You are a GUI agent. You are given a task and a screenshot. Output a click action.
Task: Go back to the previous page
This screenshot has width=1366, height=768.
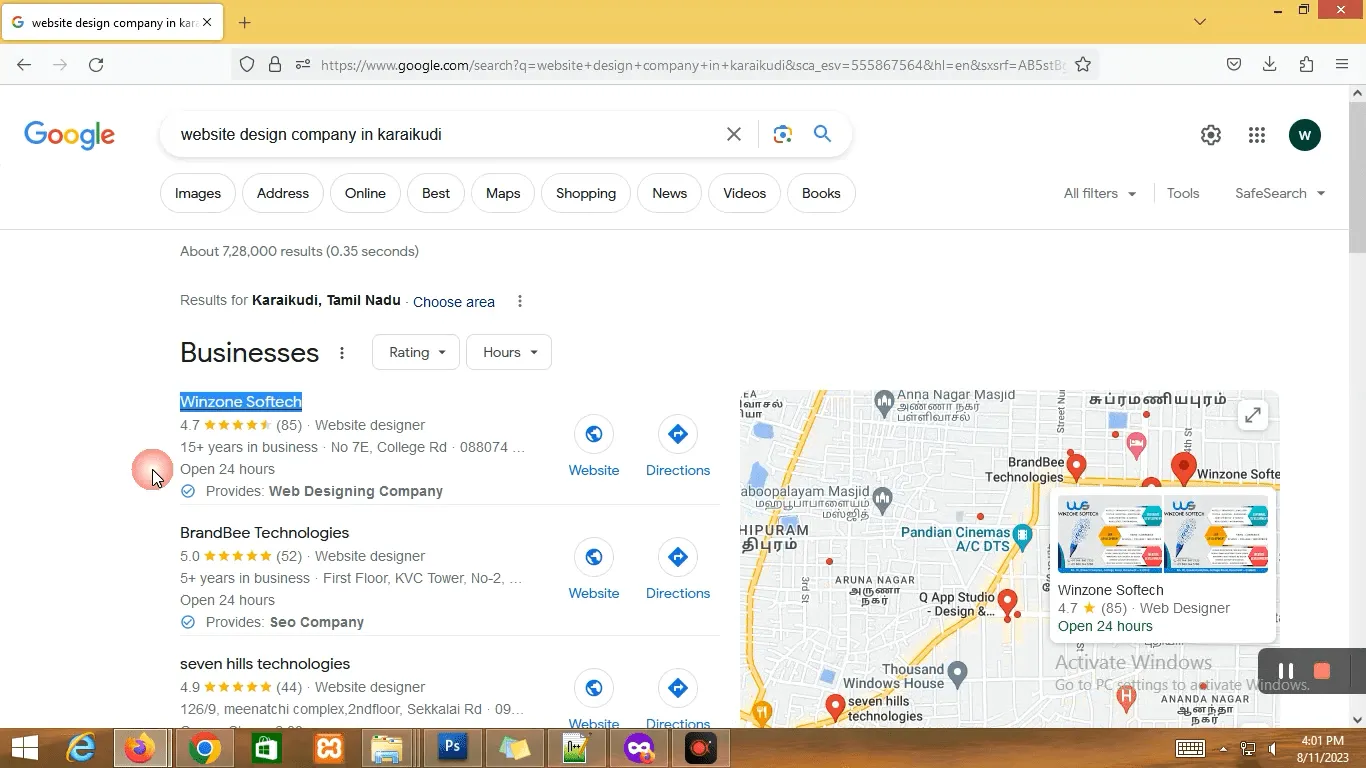[x=24, y=64]
